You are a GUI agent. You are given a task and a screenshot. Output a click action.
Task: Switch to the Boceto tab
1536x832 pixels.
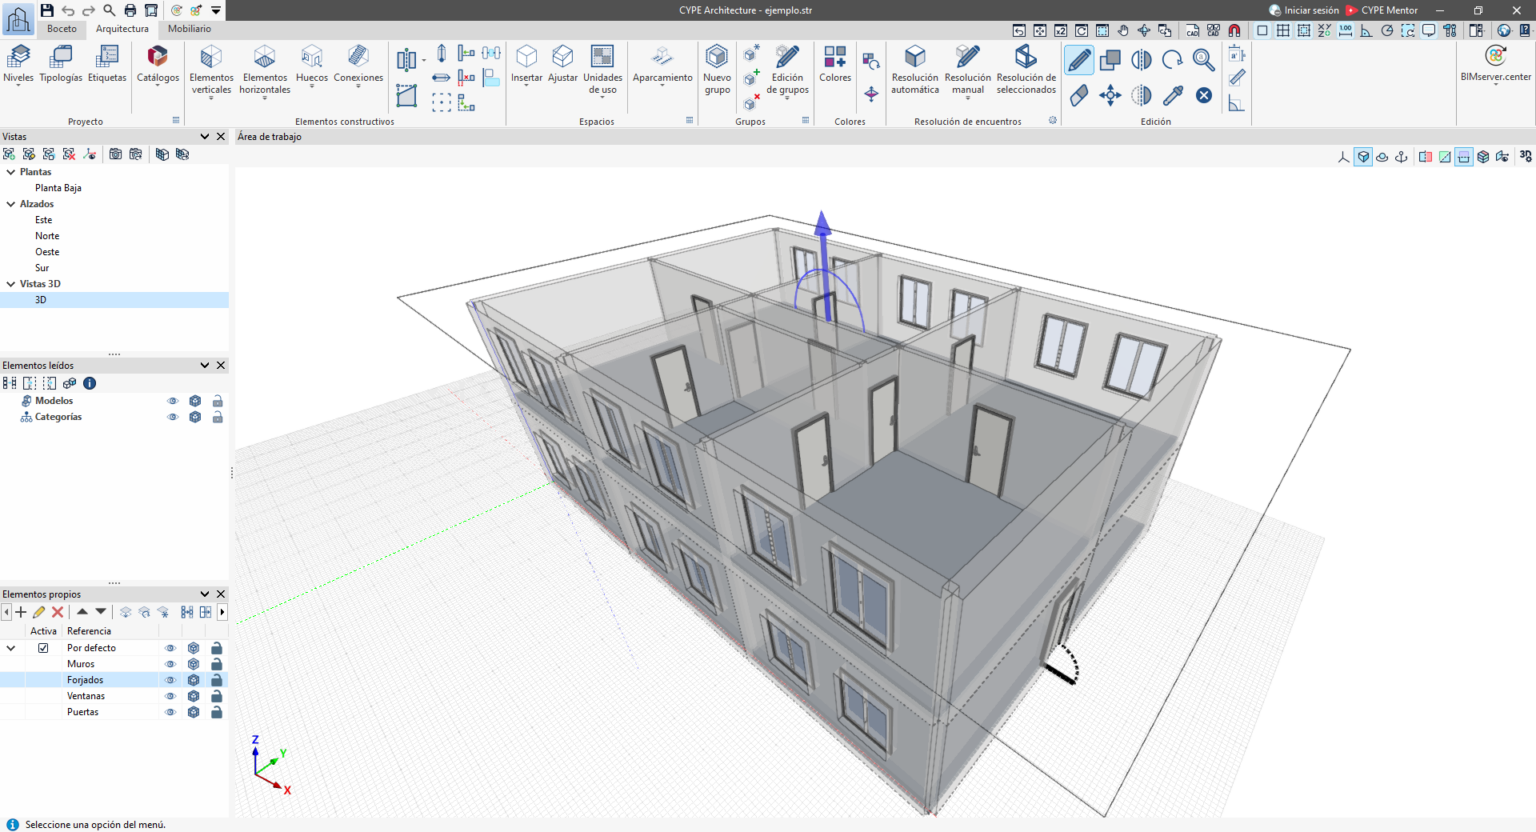[x=62, y=29]
